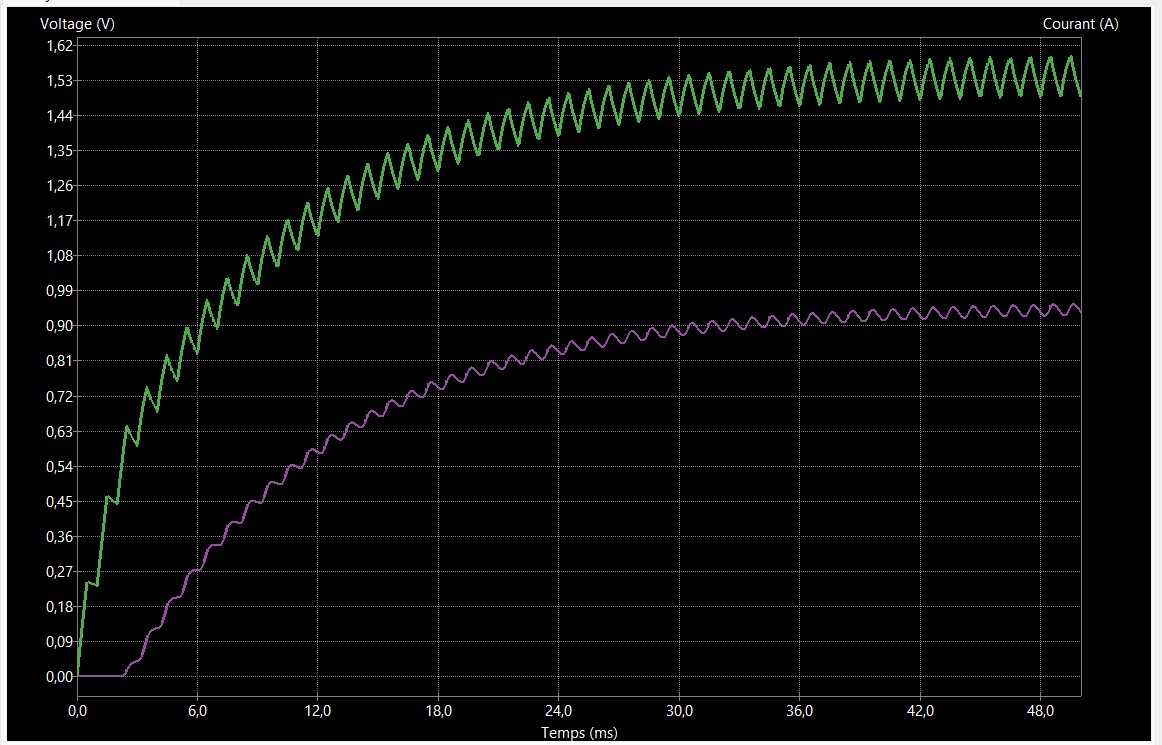Select the 0,81 voltage axis value
The height and width of the screenshot is (745, 1162).
59,361
